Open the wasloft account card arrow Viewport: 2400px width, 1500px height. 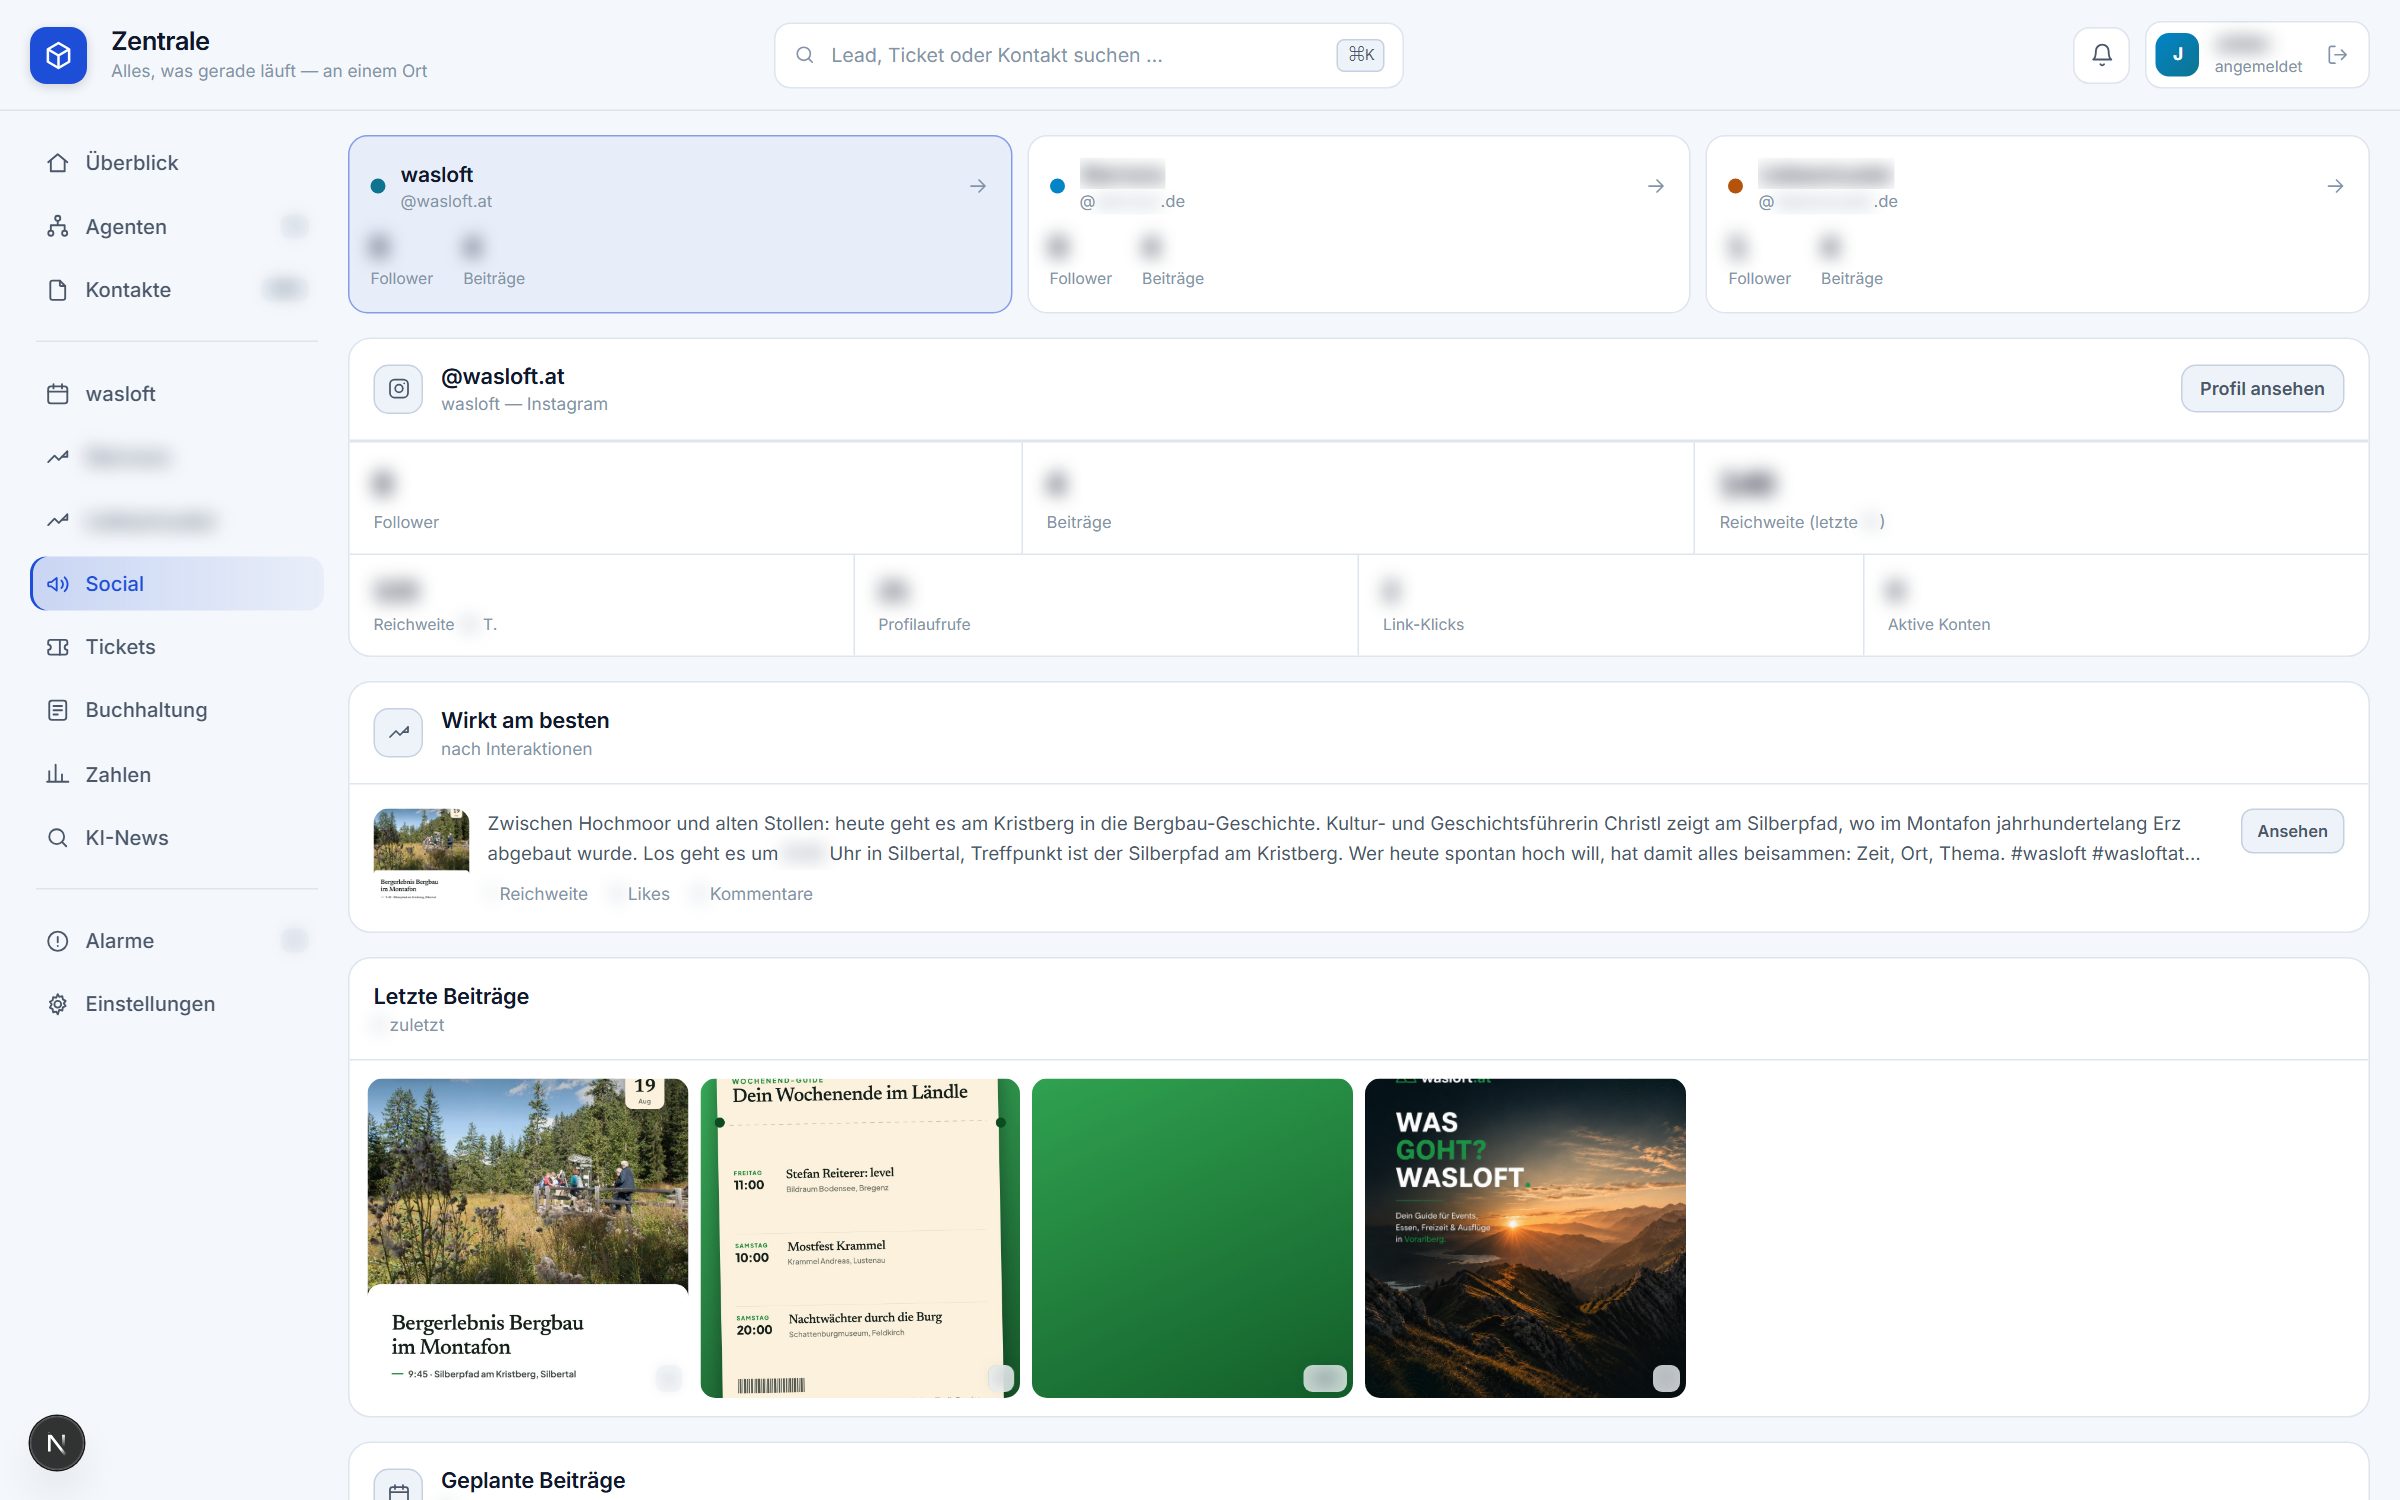[978, 186]
